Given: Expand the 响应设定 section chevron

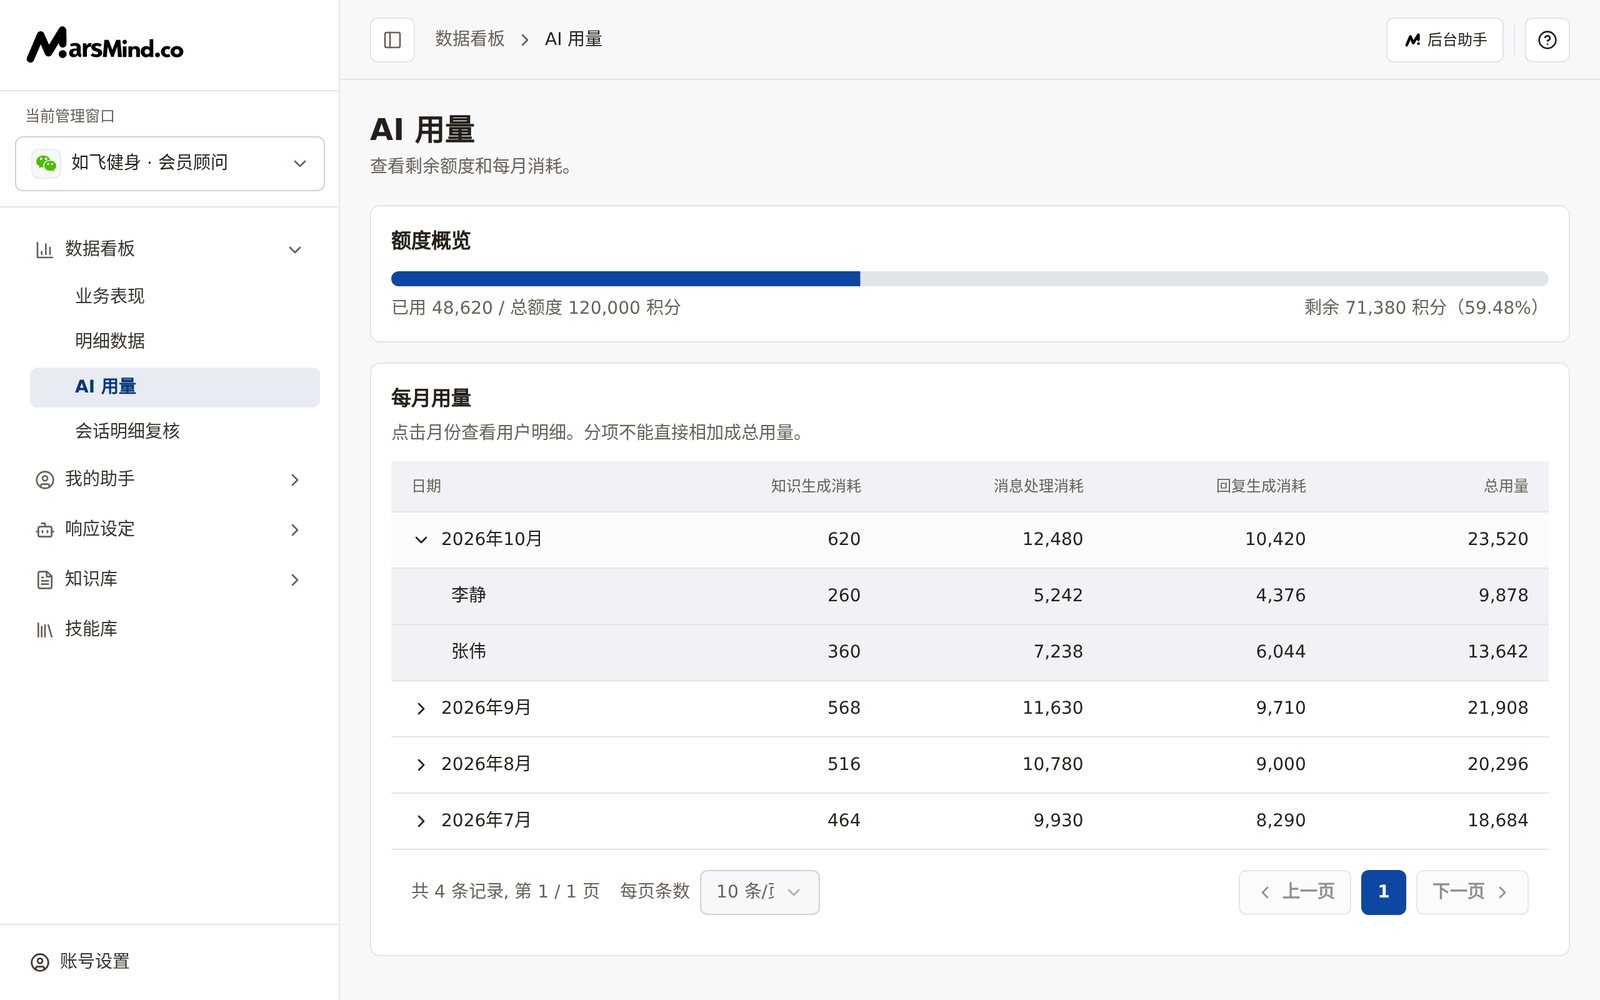Looking at the screenshot, I should pos(295,530).
